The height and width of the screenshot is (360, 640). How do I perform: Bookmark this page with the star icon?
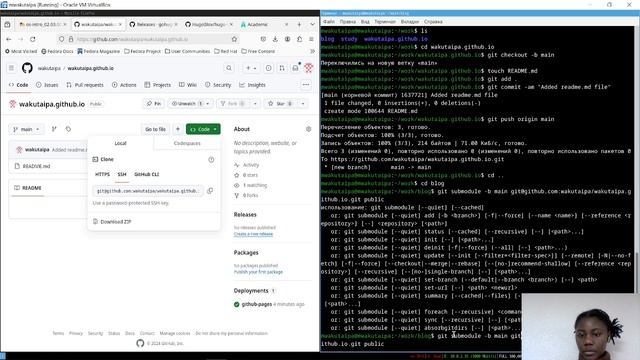click(x=234, y=39)
